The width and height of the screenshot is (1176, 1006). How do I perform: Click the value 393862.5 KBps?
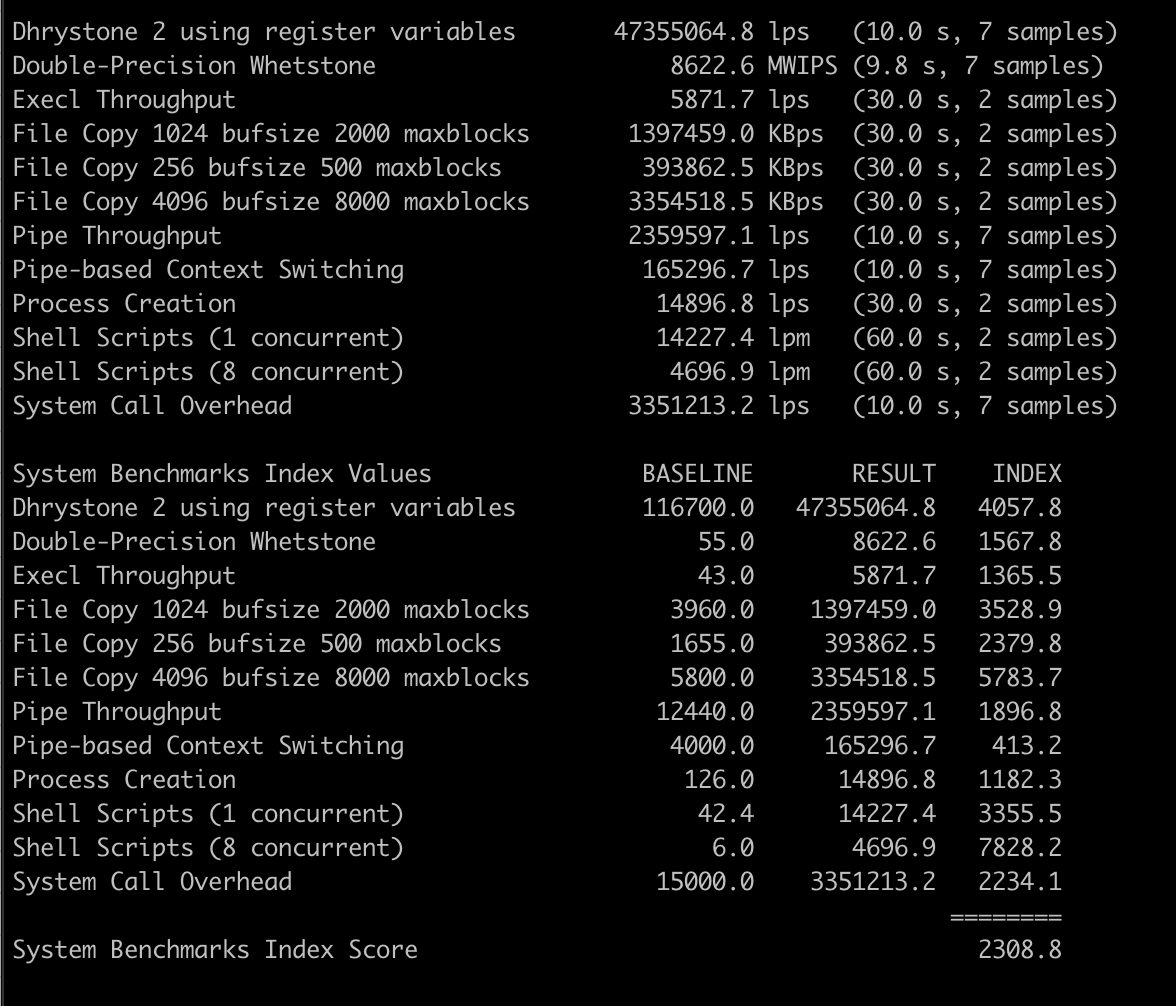(732, 167)
